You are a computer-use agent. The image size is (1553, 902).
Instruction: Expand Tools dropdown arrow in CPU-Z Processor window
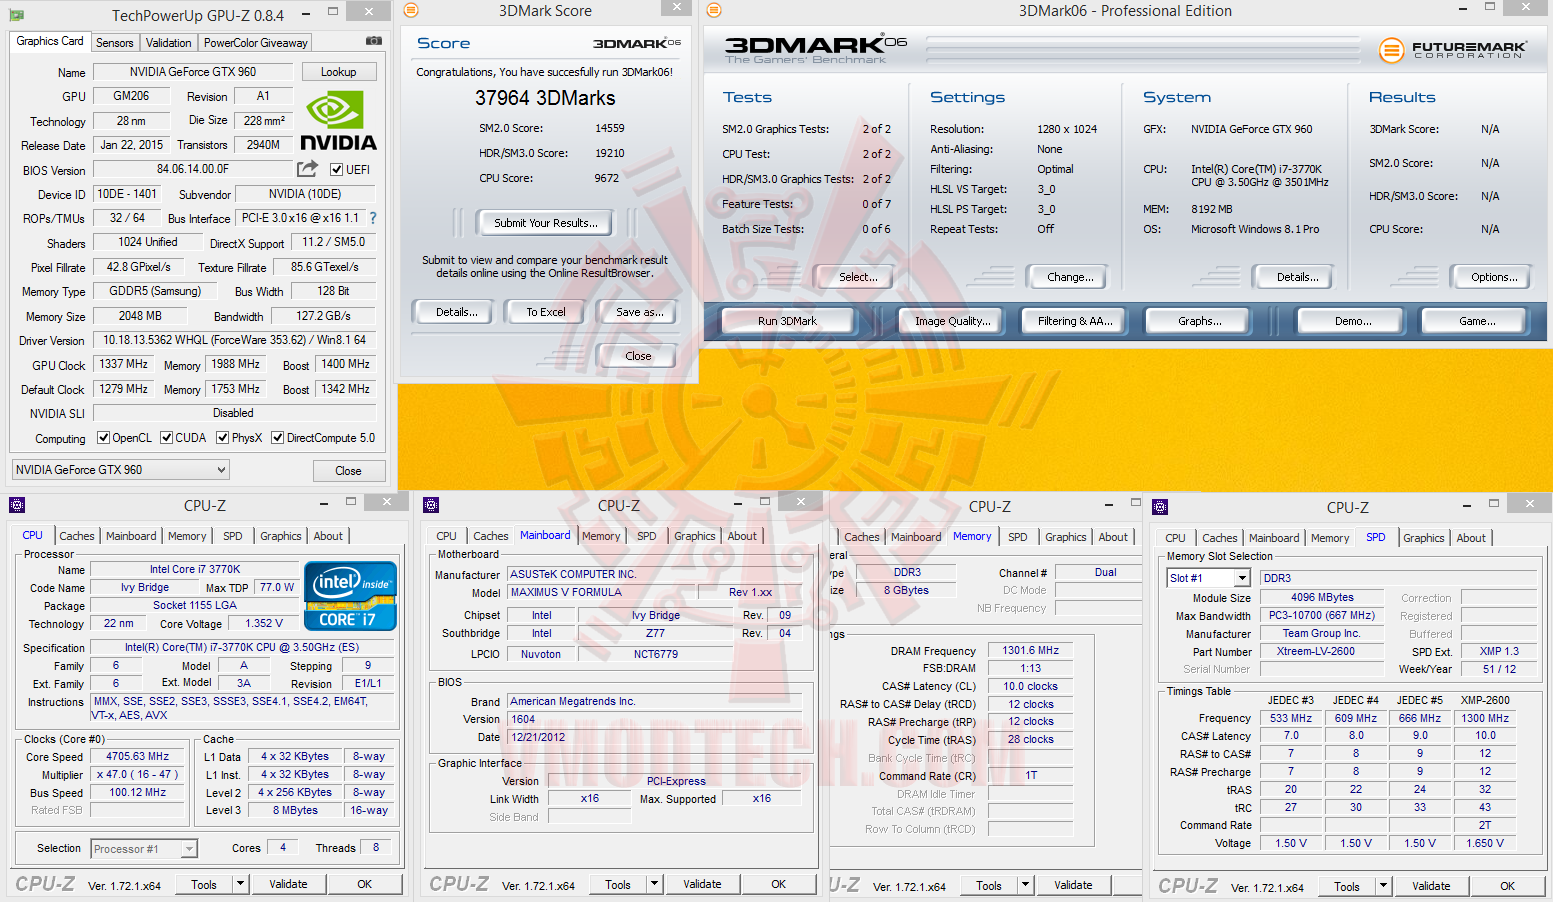pos(240,884)
